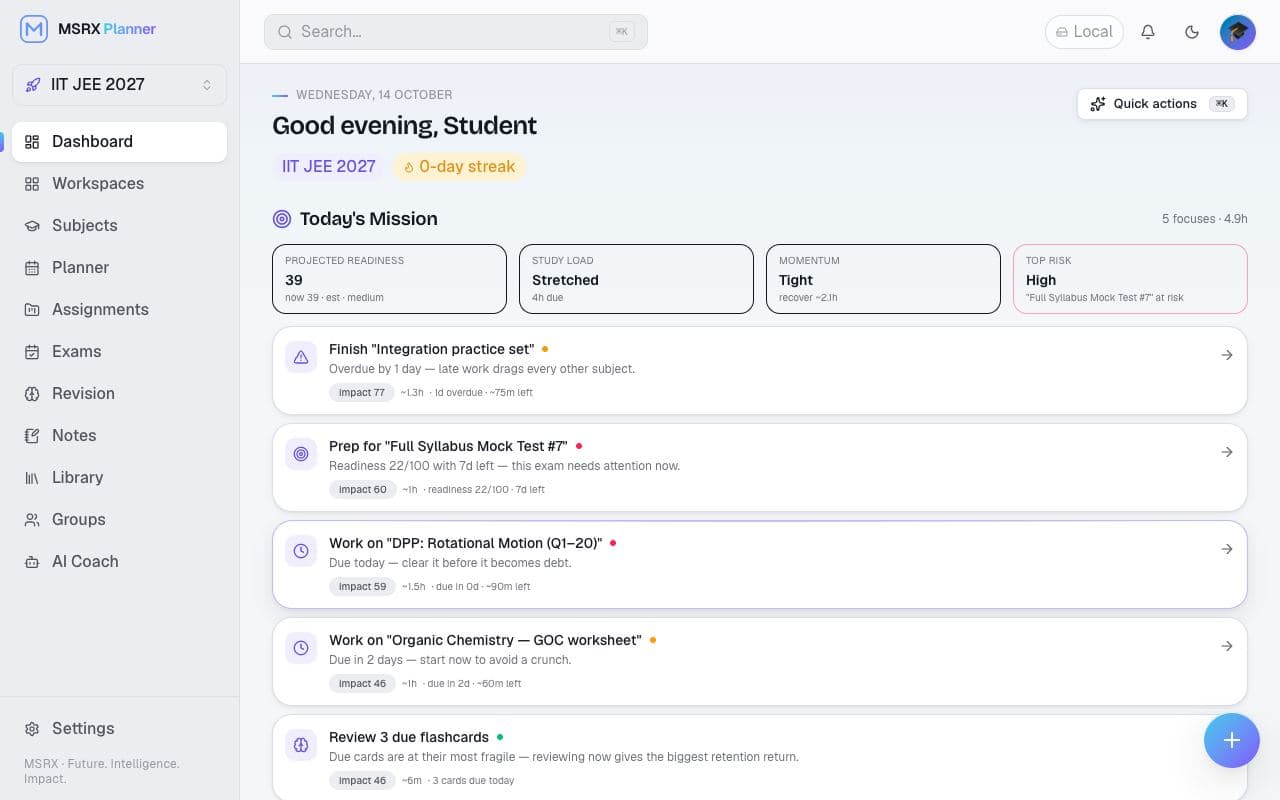Click the clock icon on GOC worksheet card
The width and height of the screenshot is (1280, 800).
point(301,648)
